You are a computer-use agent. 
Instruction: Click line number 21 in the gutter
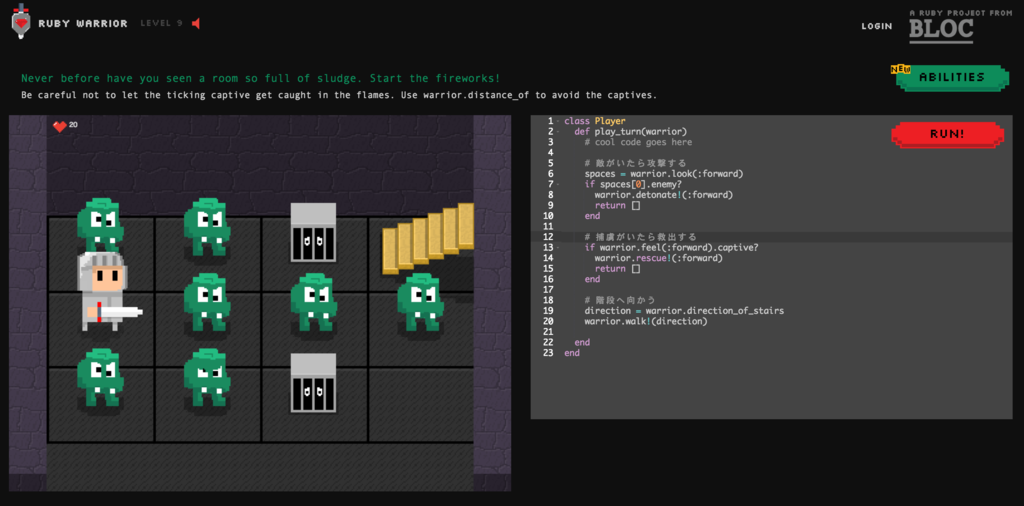coord(548,332)
